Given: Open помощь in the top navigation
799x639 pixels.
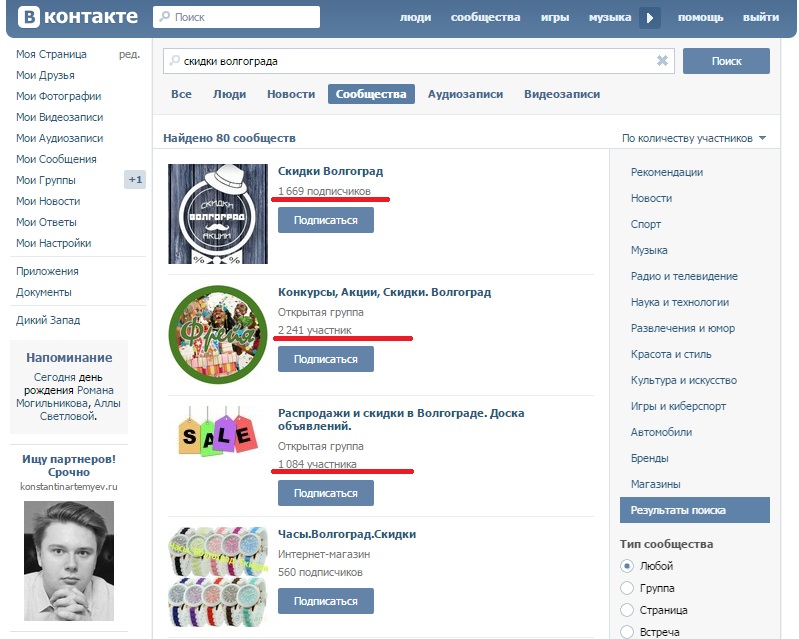Looking at the screenshot, I should pos(700,17).
